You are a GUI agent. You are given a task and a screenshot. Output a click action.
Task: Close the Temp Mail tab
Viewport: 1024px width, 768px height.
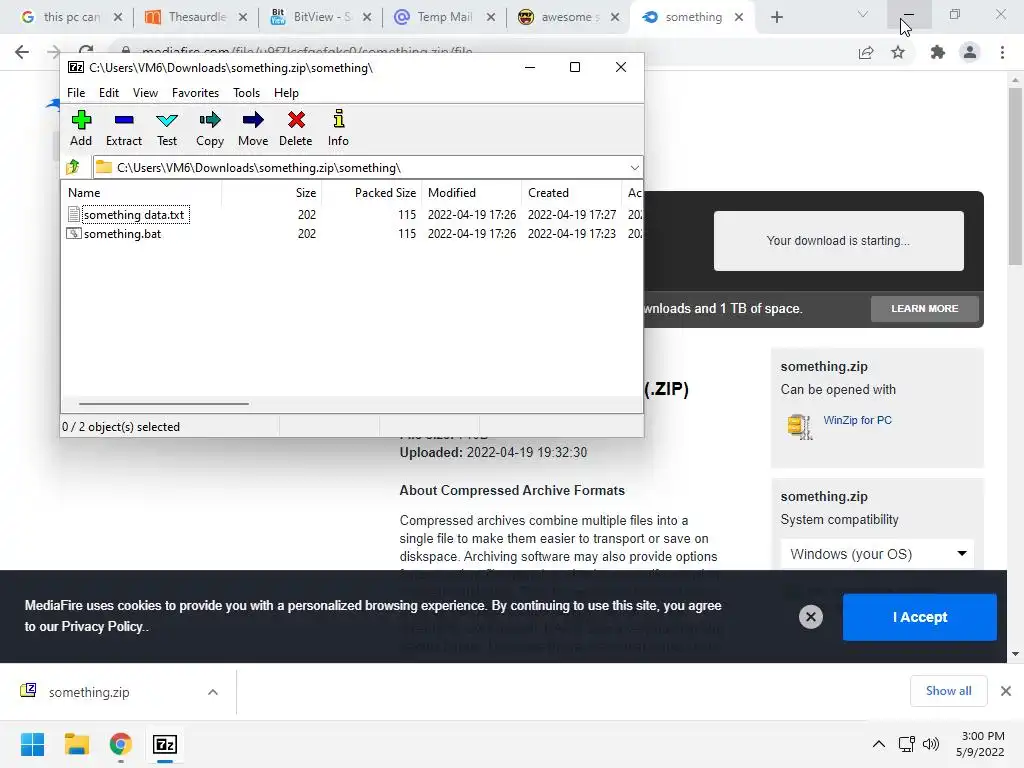[x=491, y=18]
